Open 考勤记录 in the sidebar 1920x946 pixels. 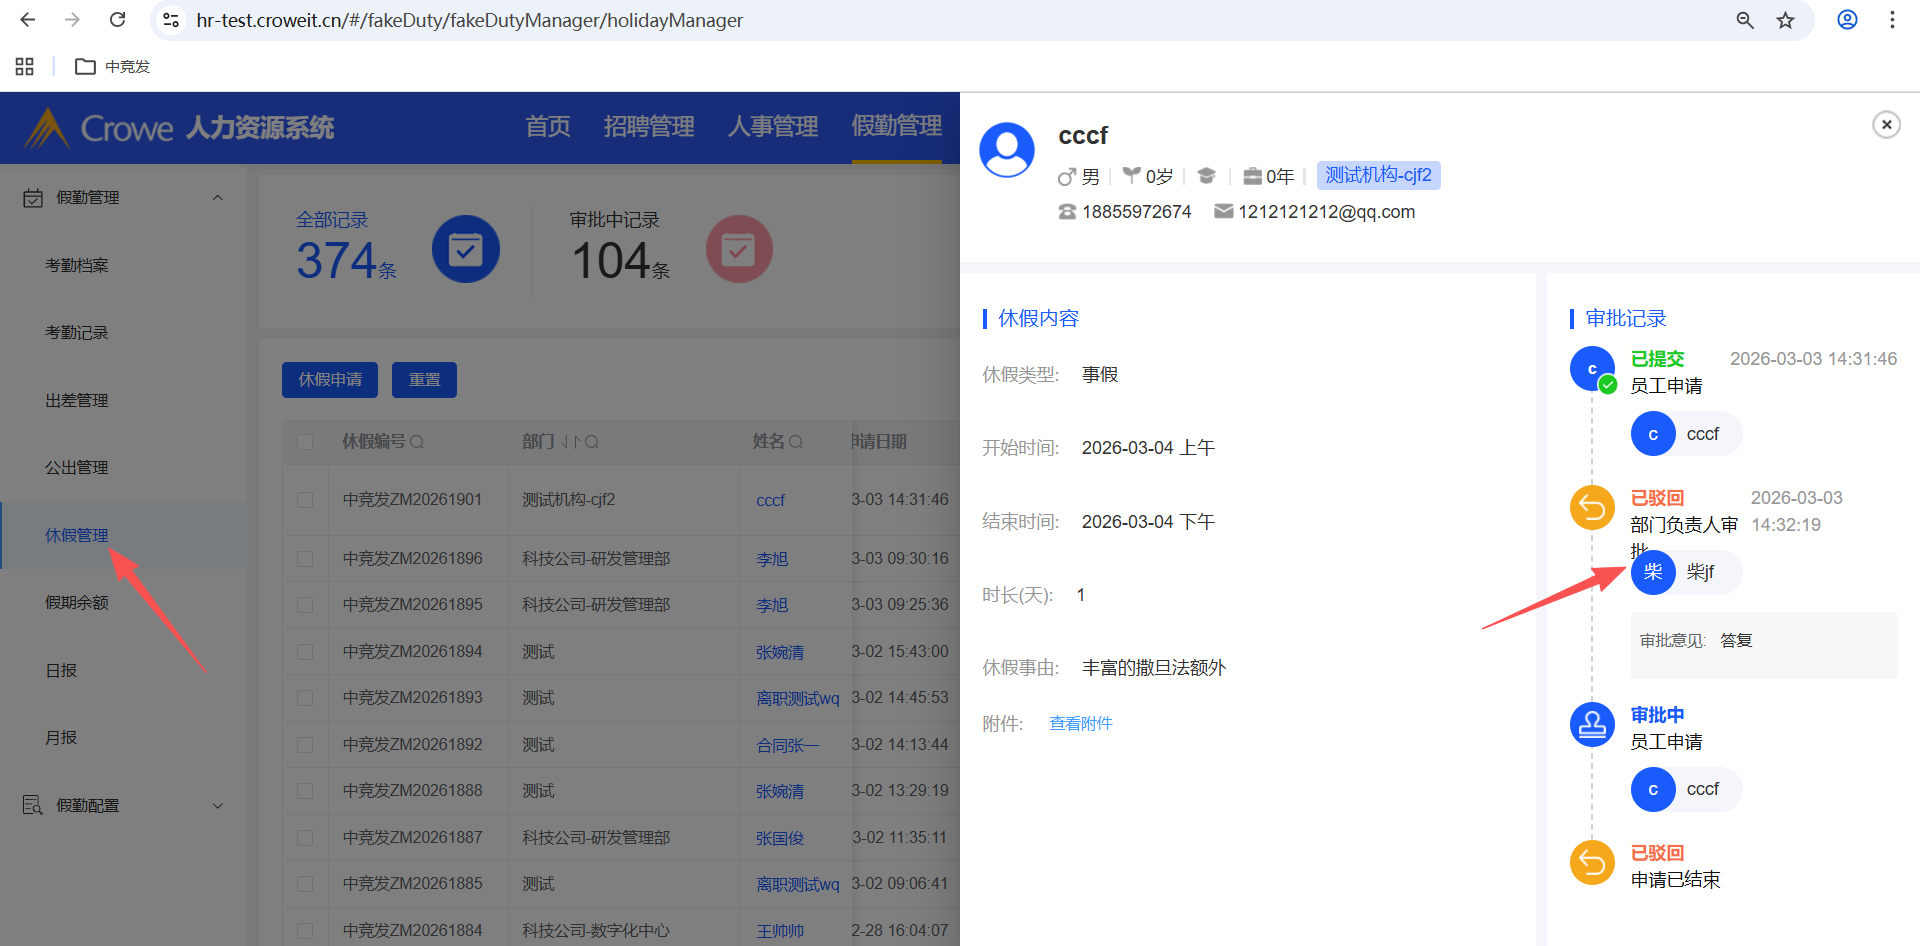(x=77, y=333)
